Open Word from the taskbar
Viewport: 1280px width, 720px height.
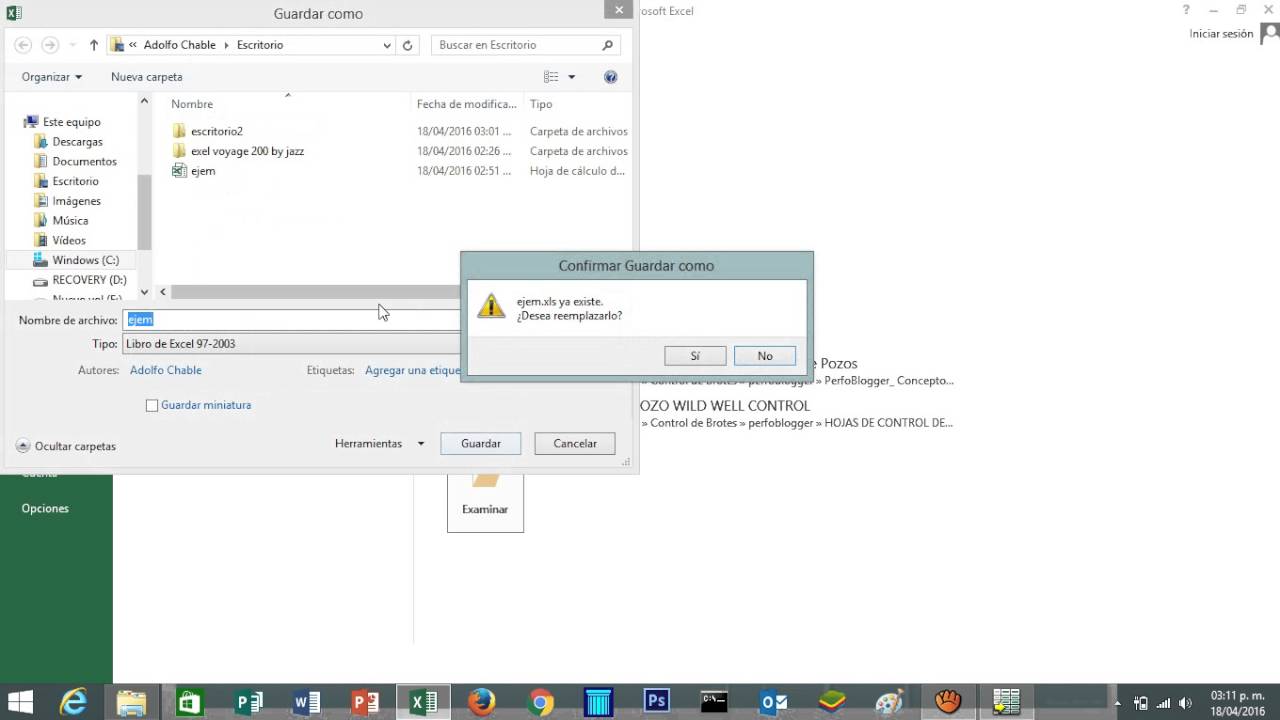[307, 702]
